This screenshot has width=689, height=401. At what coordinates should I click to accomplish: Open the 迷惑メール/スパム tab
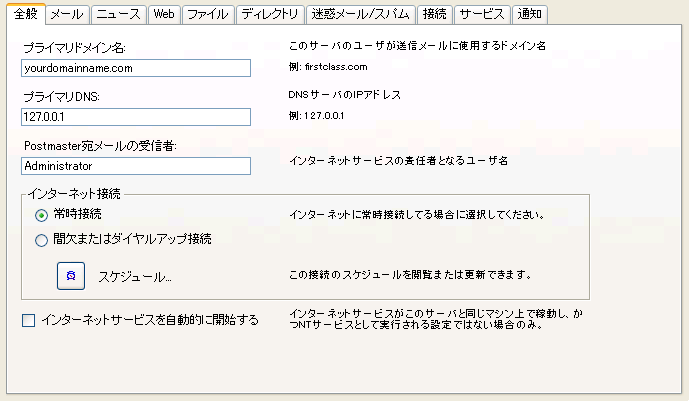coord(360,14)
